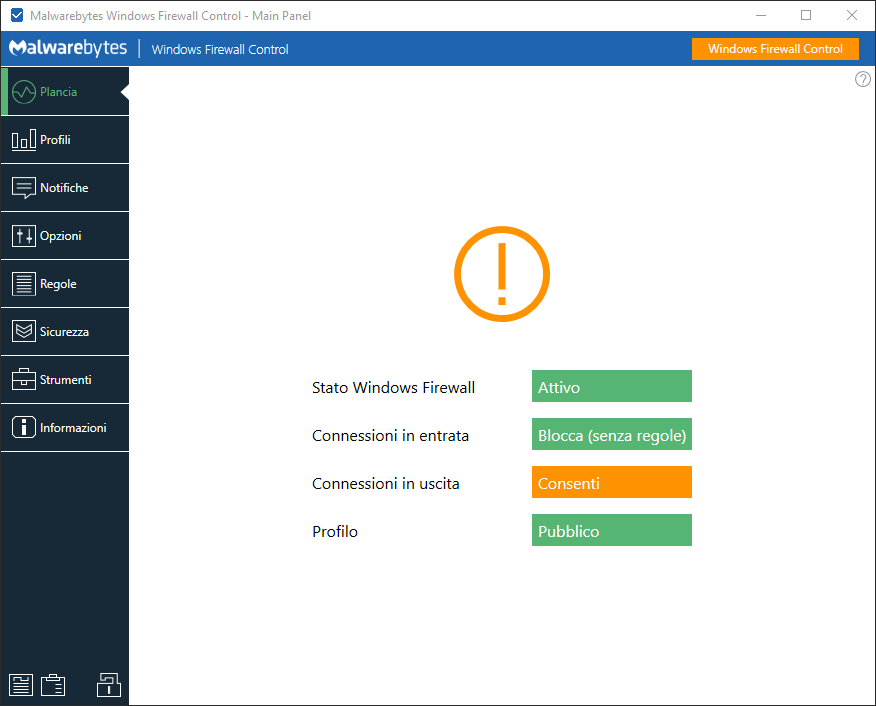876x706 pixels.
Task: Open the Plancia dashboard tab
Action: point(65,92)
